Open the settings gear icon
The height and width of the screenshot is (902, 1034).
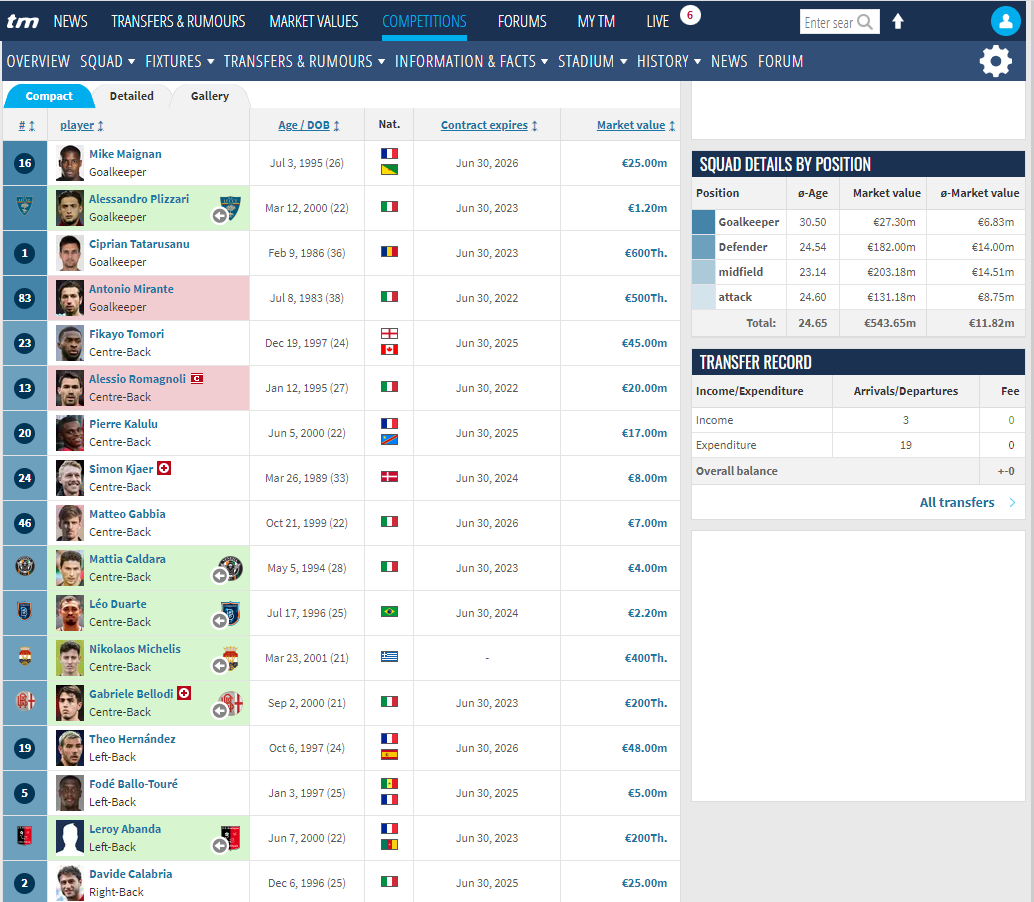tap(995, 61)
